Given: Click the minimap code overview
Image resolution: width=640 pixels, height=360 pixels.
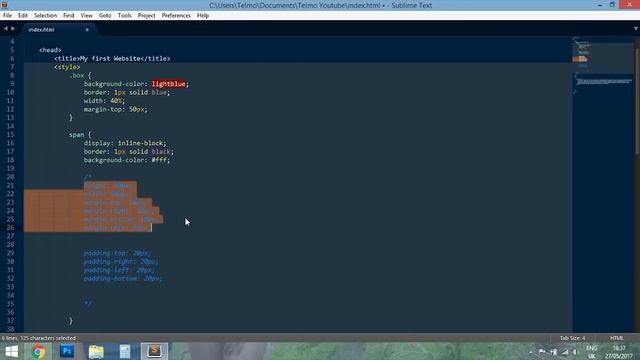Looking at the screenshot, I should tap(603, 65).
